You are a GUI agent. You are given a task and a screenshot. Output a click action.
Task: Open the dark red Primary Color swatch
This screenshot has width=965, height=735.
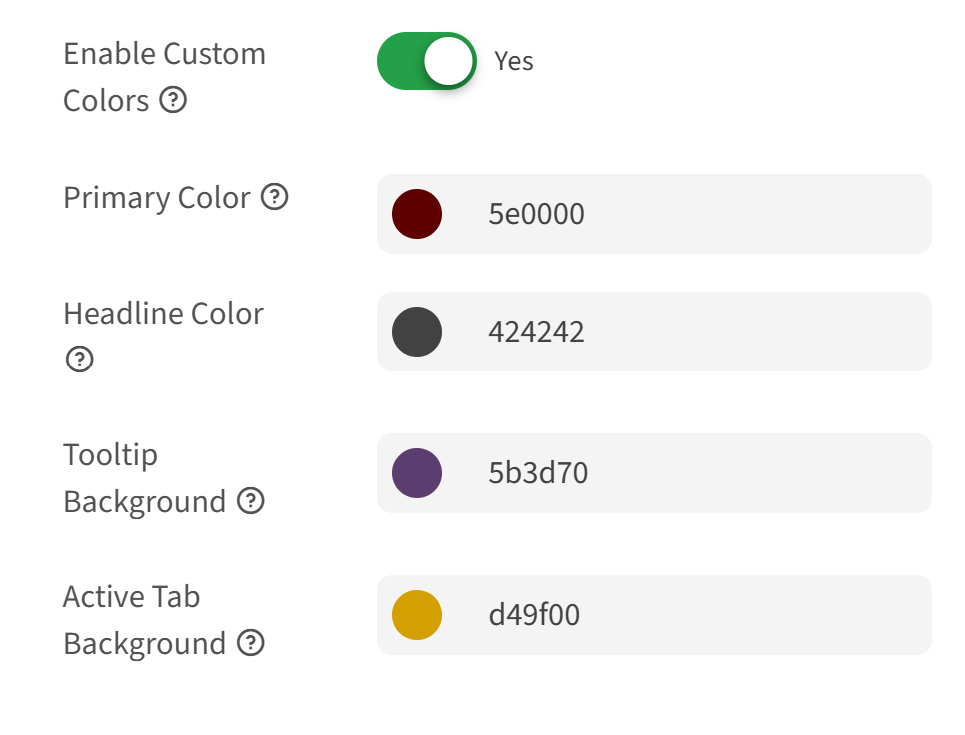[x=416, y=213]
